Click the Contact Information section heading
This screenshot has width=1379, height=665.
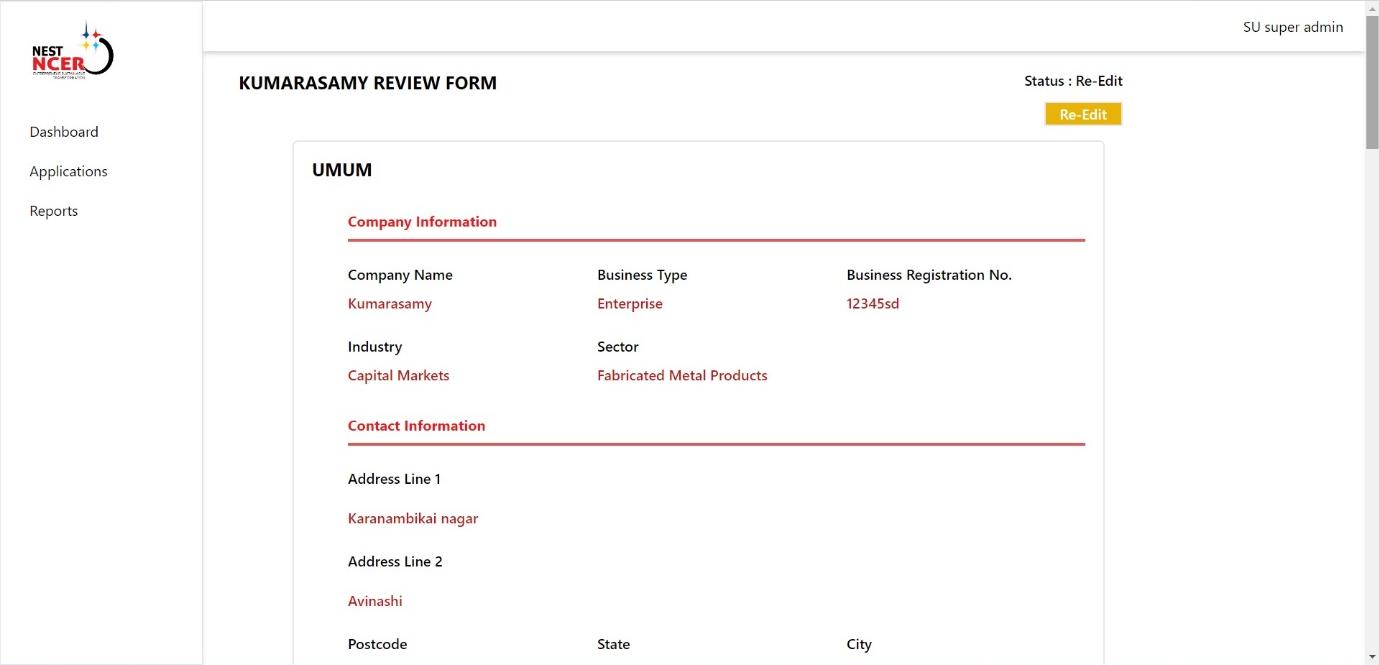416,426
